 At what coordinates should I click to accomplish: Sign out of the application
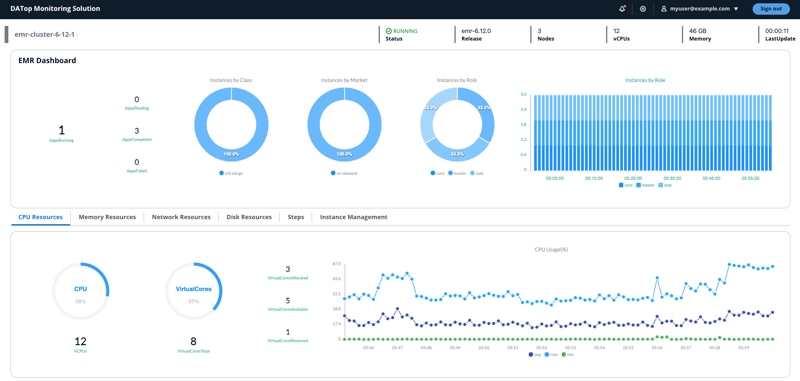pos(770,9)
